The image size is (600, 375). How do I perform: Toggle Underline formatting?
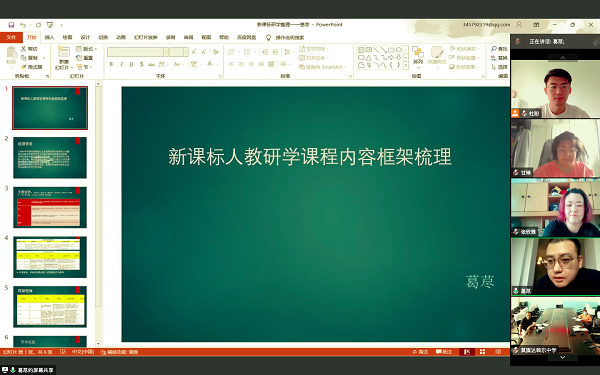coord(131,64)
